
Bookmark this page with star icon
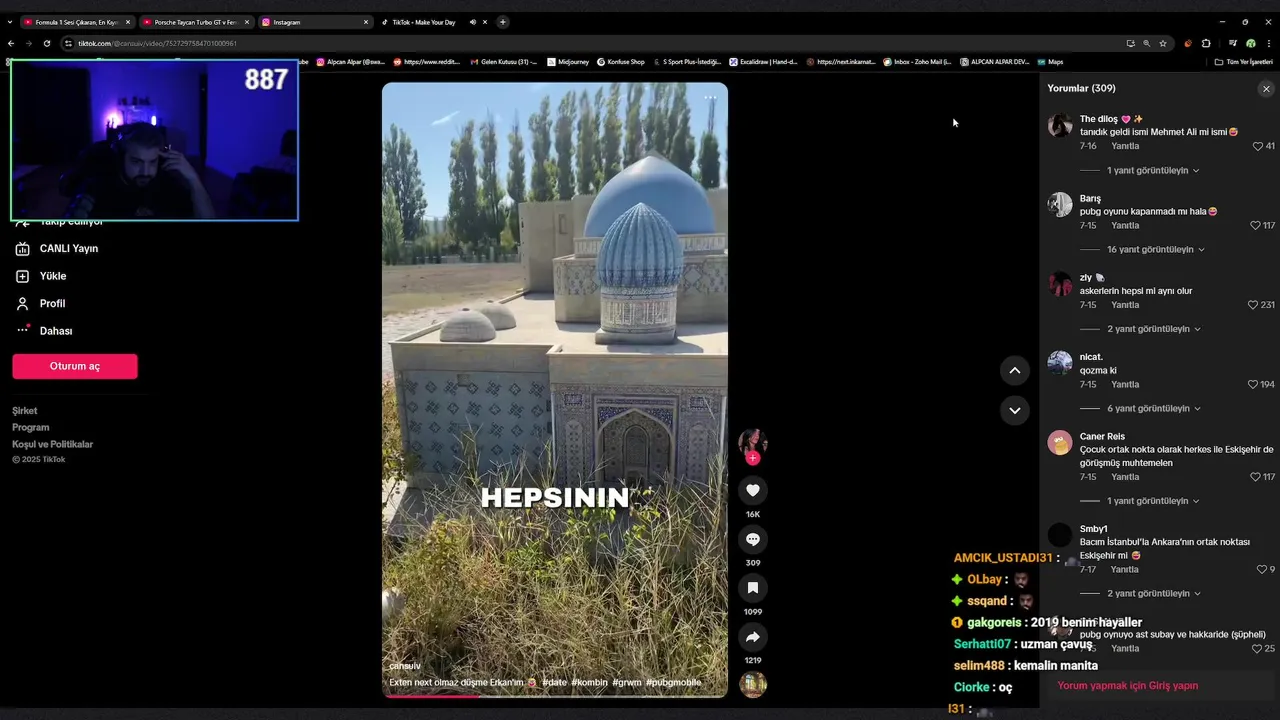coord(1163,43)
